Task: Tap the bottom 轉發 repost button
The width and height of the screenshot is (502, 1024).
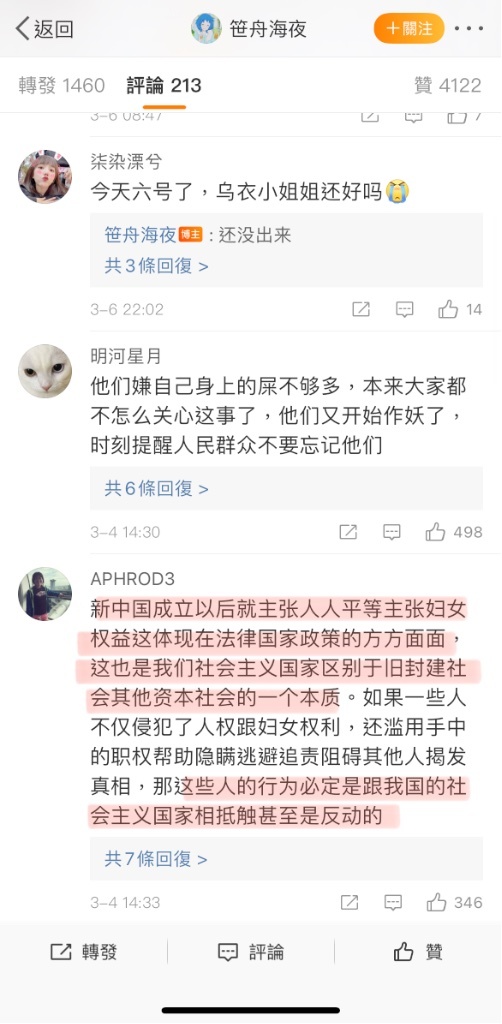Action: tap(84, 952)
